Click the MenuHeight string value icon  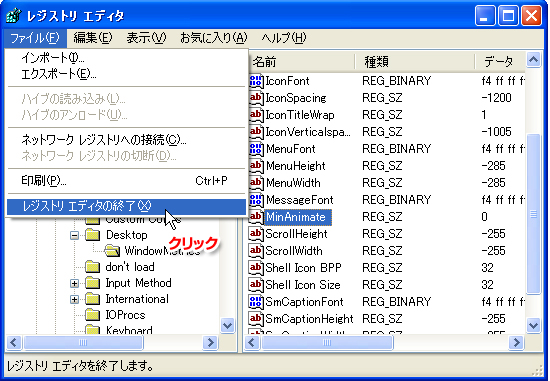256,166
